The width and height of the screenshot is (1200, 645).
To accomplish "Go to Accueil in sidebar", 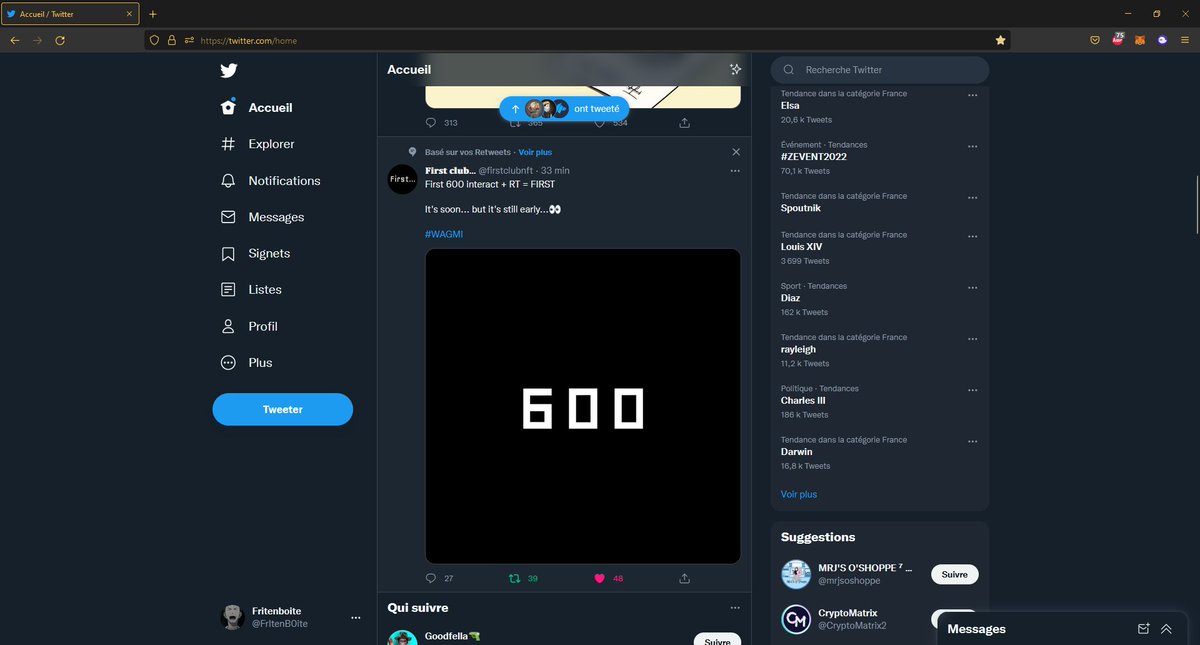I will [x=257, y=108].
